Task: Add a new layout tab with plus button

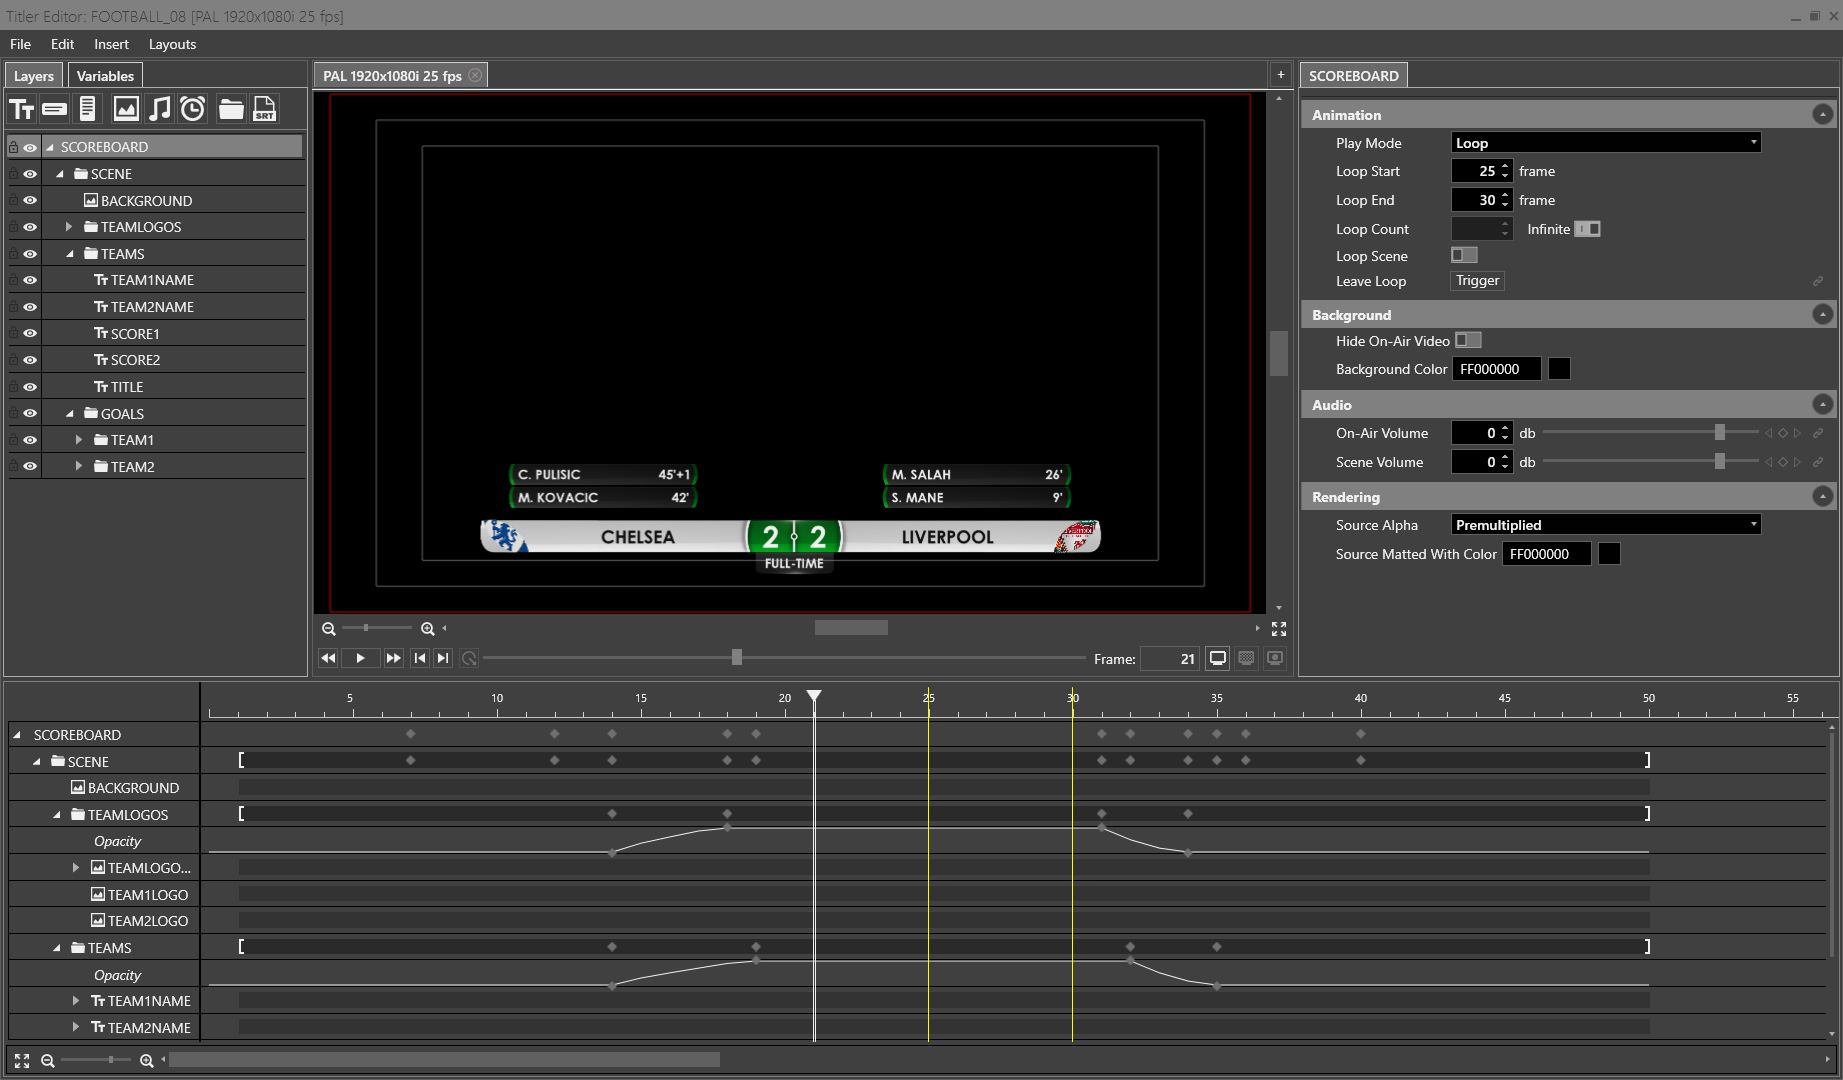Action: click(x=1281, y=75)
